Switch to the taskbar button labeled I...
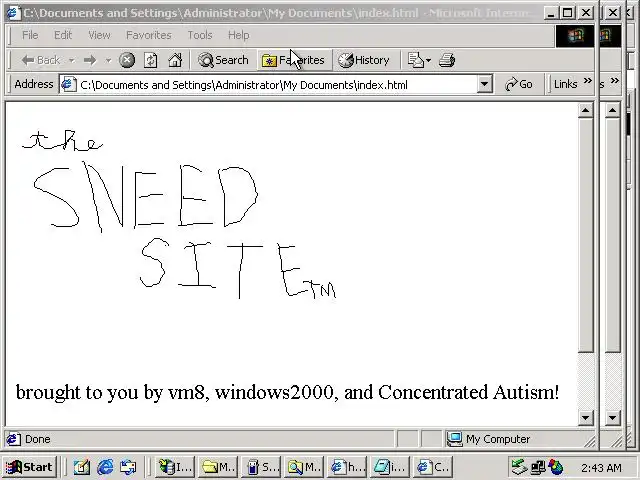Viewport: 640px width, 480px height. pos(175,467)
